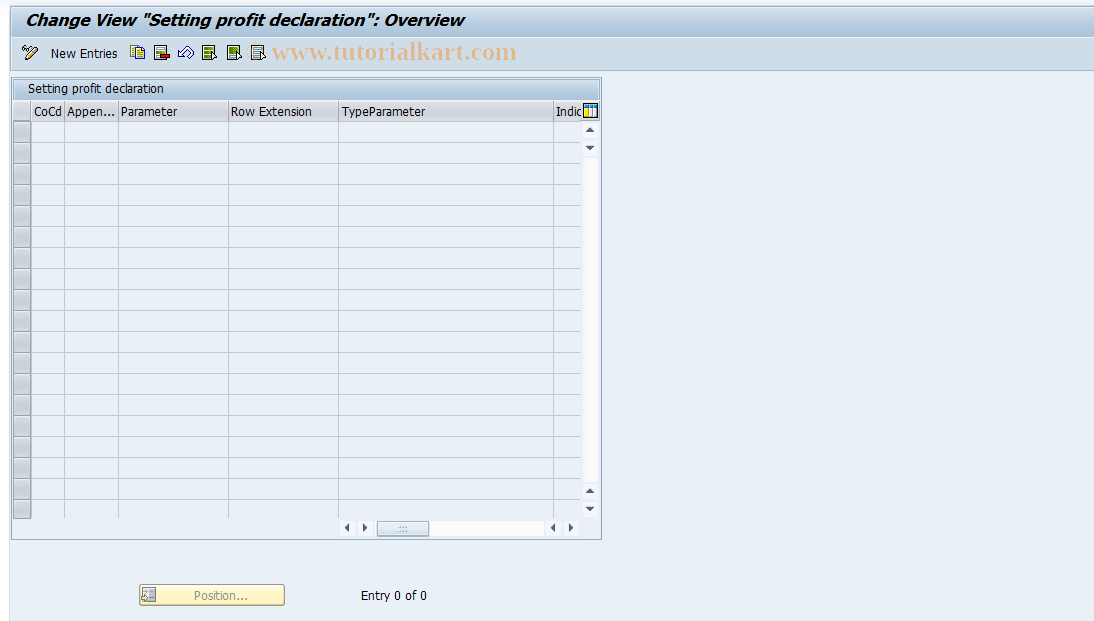Click the Row Extension column header
The width and height of the screenshot is (1094, 621).
283,112
